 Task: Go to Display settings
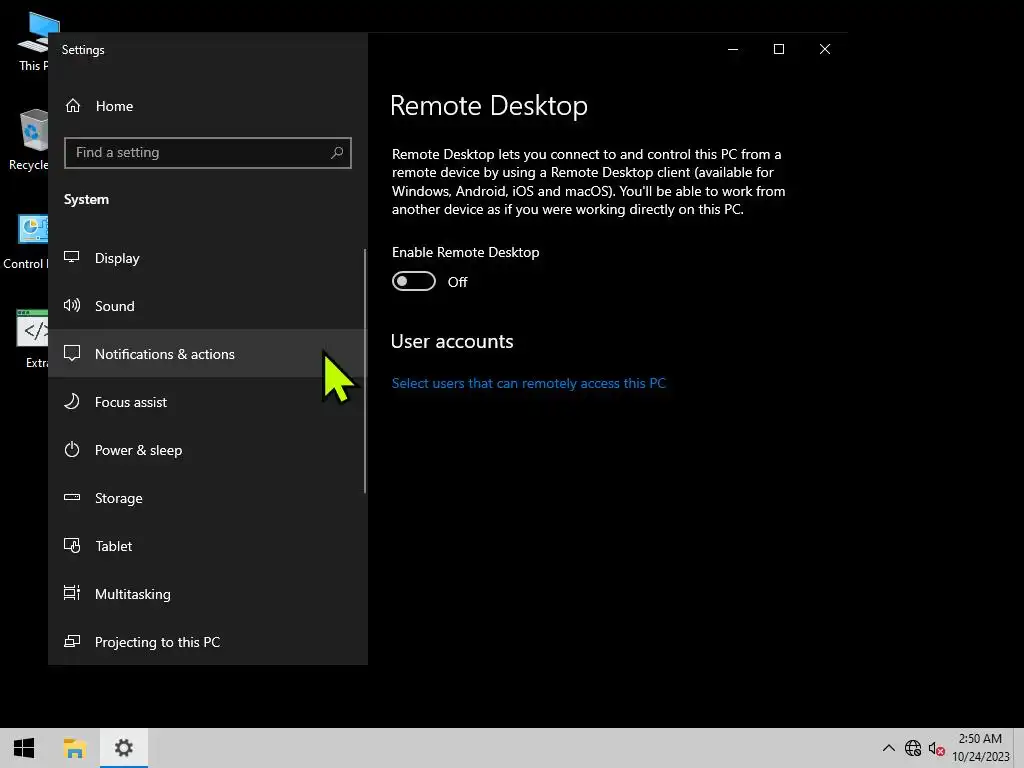coord(208,258)
